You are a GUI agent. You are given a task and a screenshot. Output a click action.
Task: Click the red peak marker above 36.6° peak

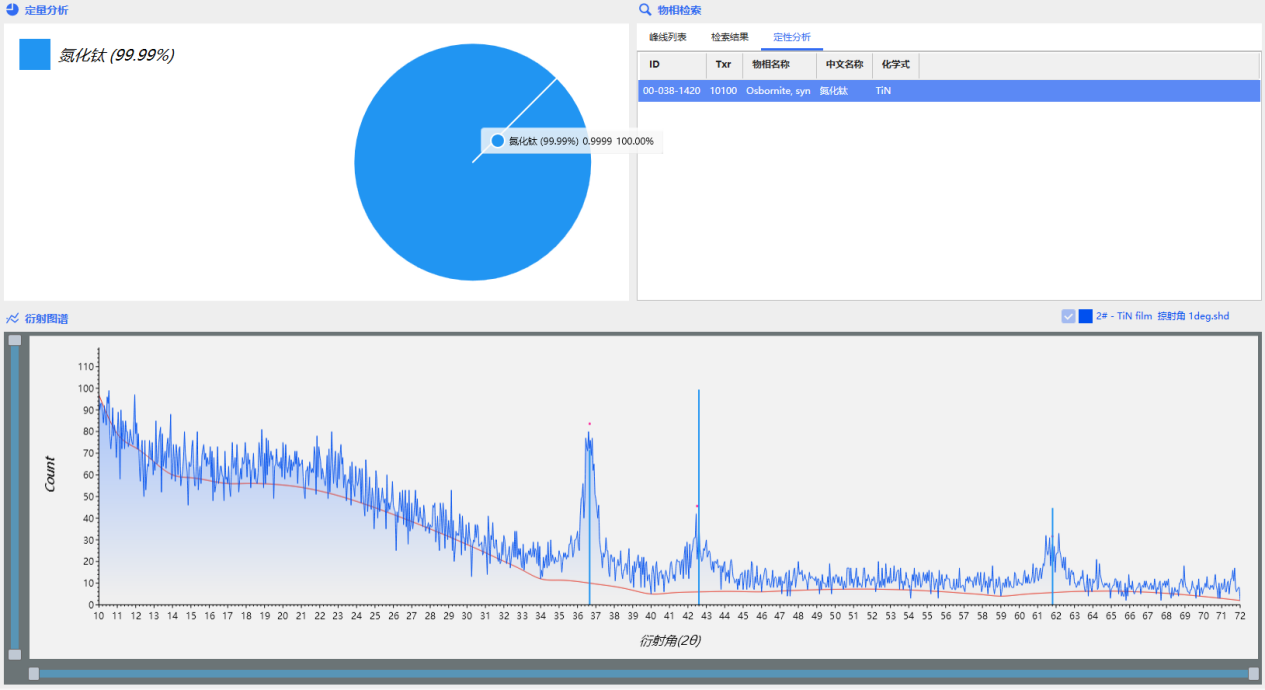click(x=589, y=424)
